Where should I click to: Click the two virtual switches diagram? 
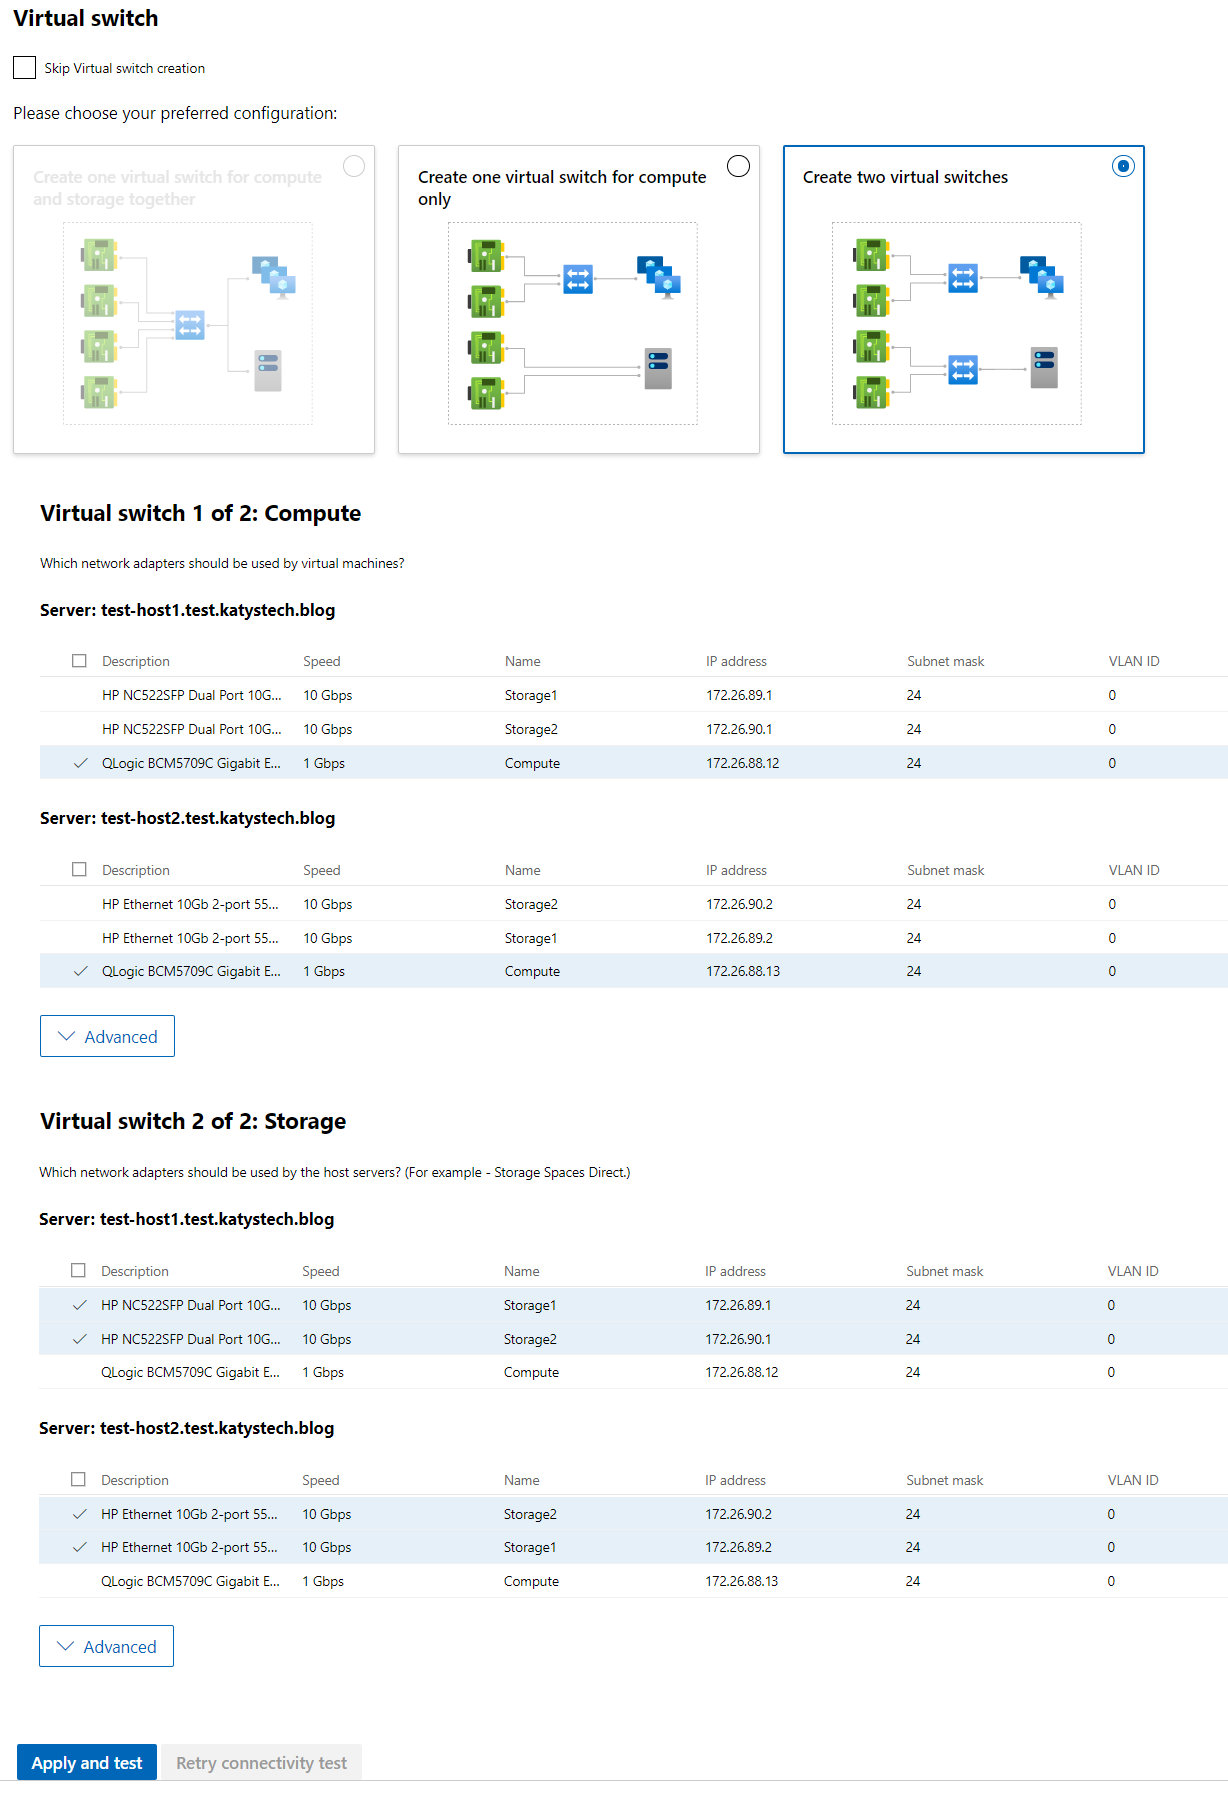[x=957, y=323]
